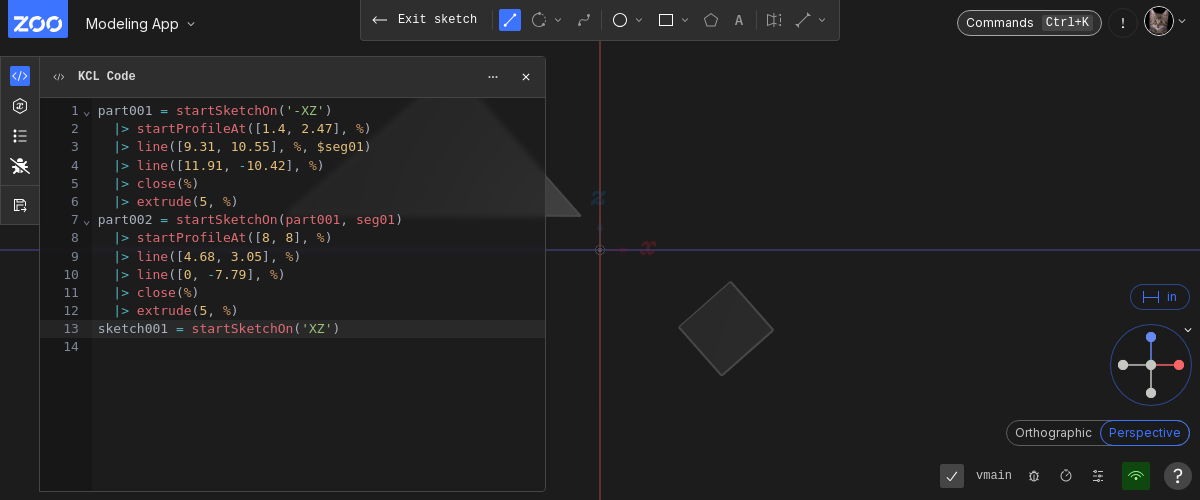Toggle the KCL Code pane sidebar button
The image size is (1200, 500).
(20, 76)
